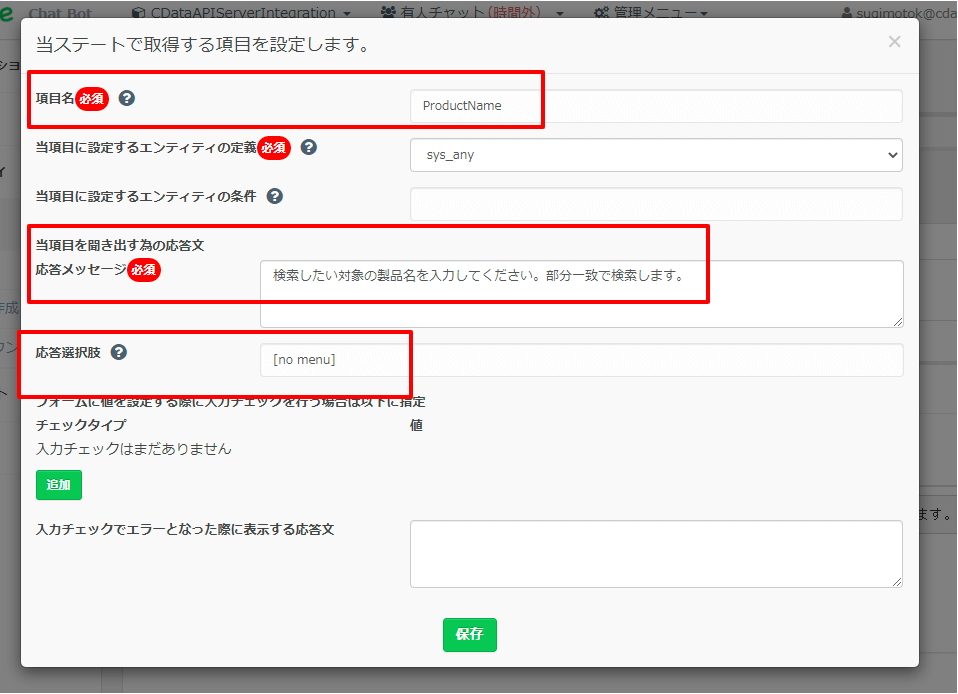958x694 pixels.
Task: Click the 値 column header
Action: pyautogui.click(x=416, y=425)
